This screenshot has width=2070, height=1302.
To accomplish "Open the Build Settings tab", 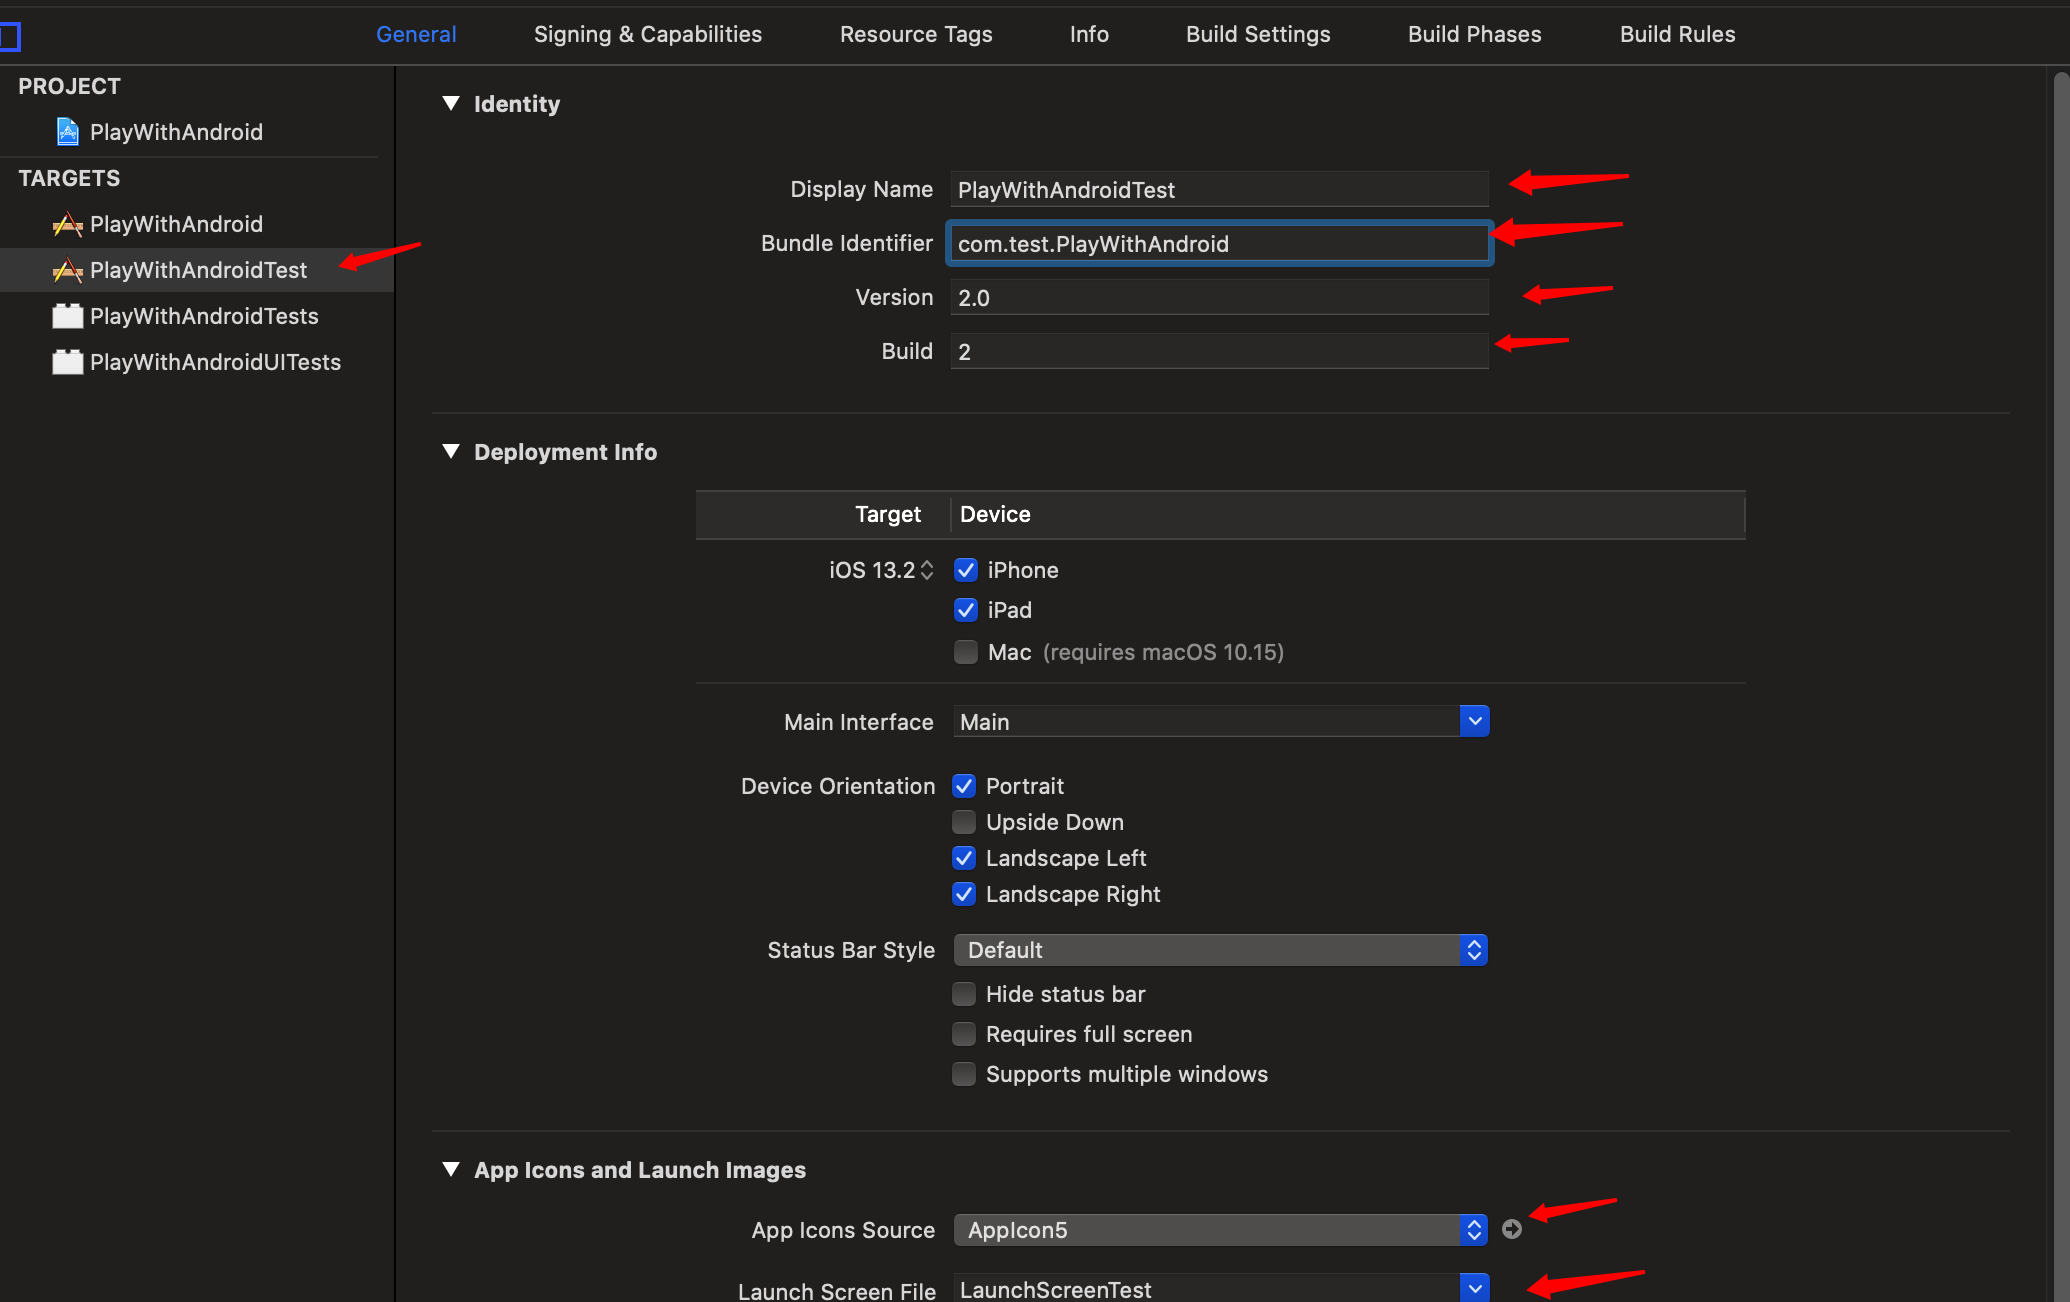I will (x=1257, y=34).
